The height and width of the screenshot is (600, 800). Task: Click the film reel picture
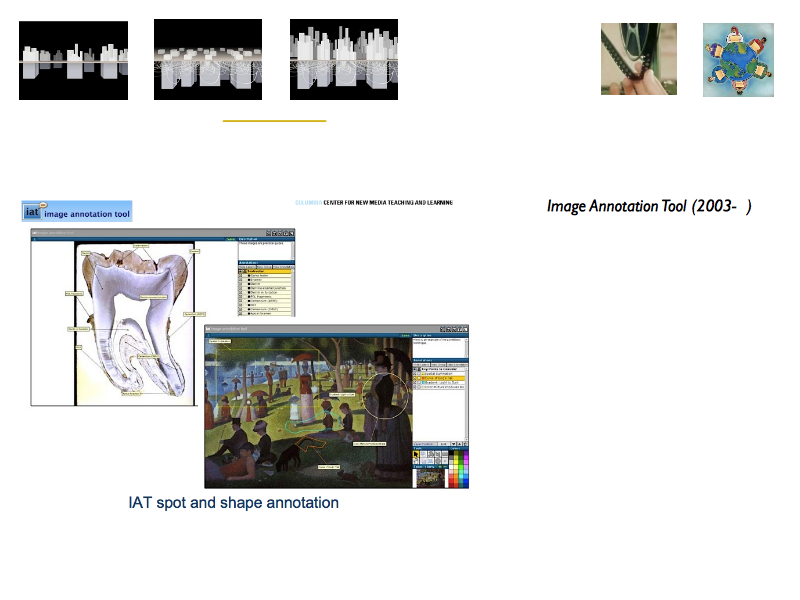point(638,60)
